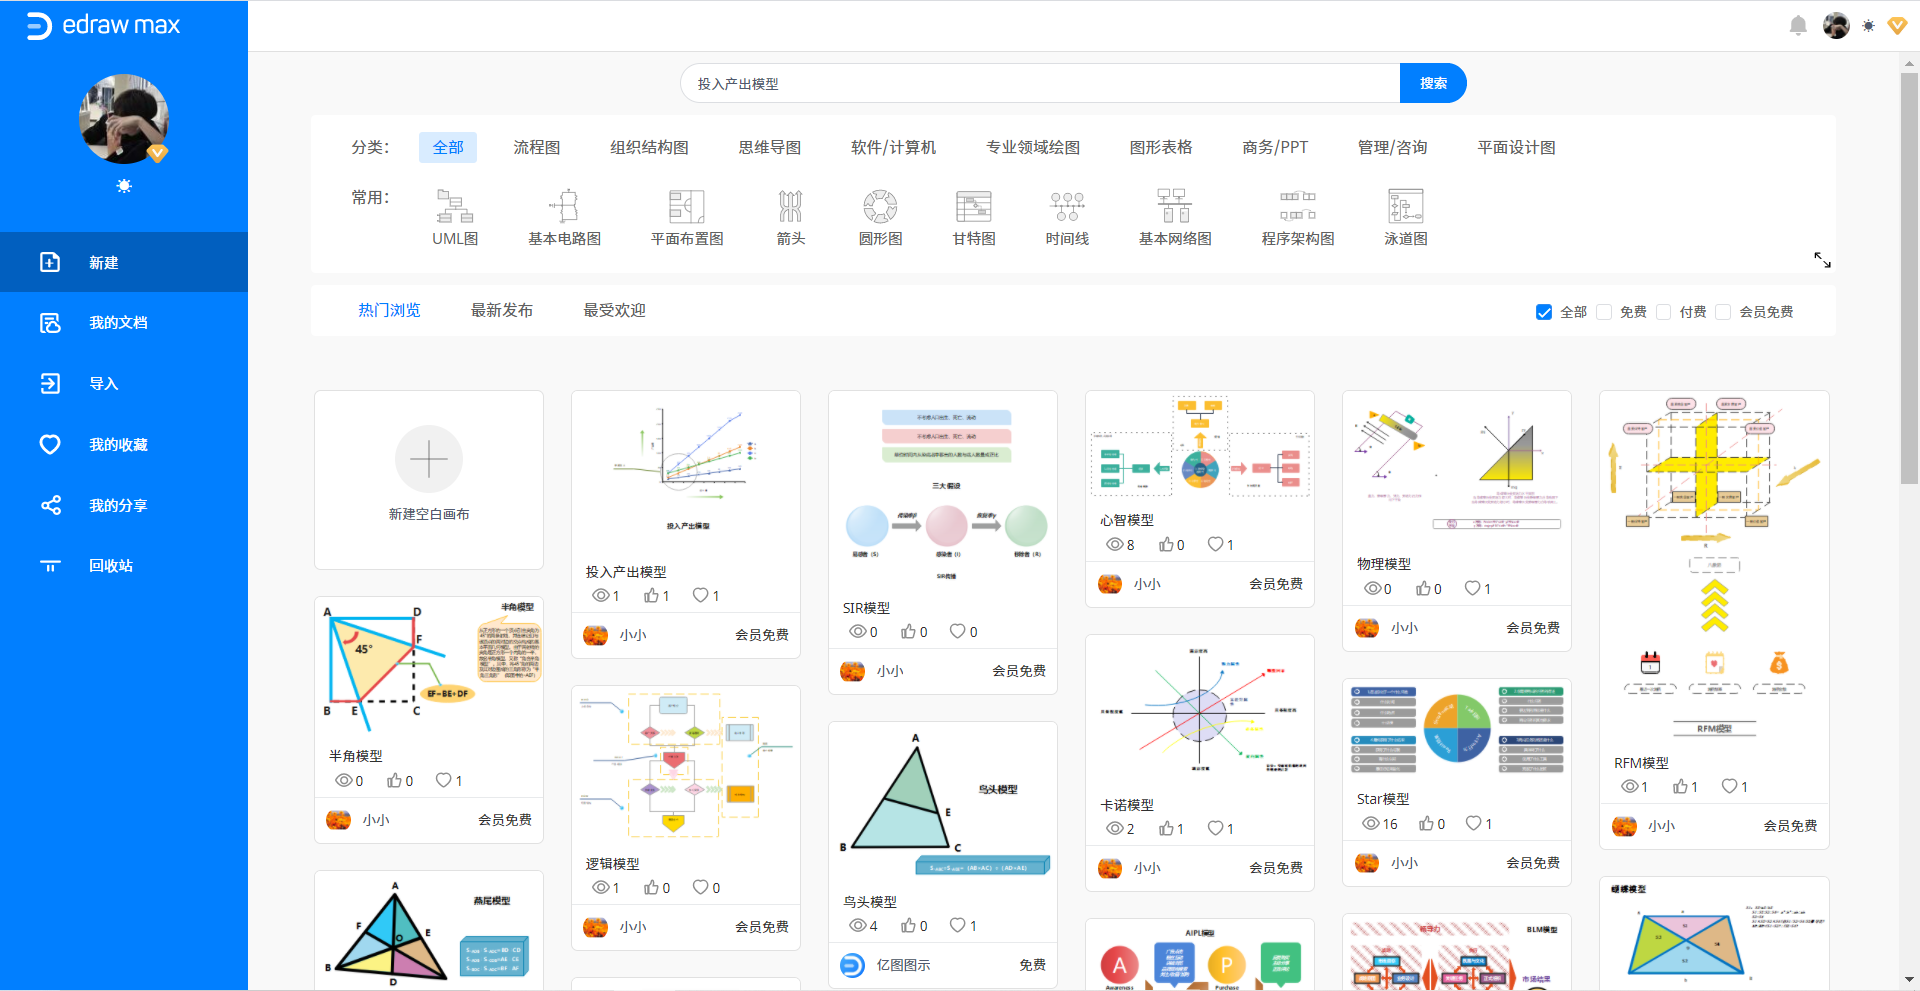Screen dimensions: 1920x991
Task: Select the 组织结构图 category
Action: tap(650, 148)
